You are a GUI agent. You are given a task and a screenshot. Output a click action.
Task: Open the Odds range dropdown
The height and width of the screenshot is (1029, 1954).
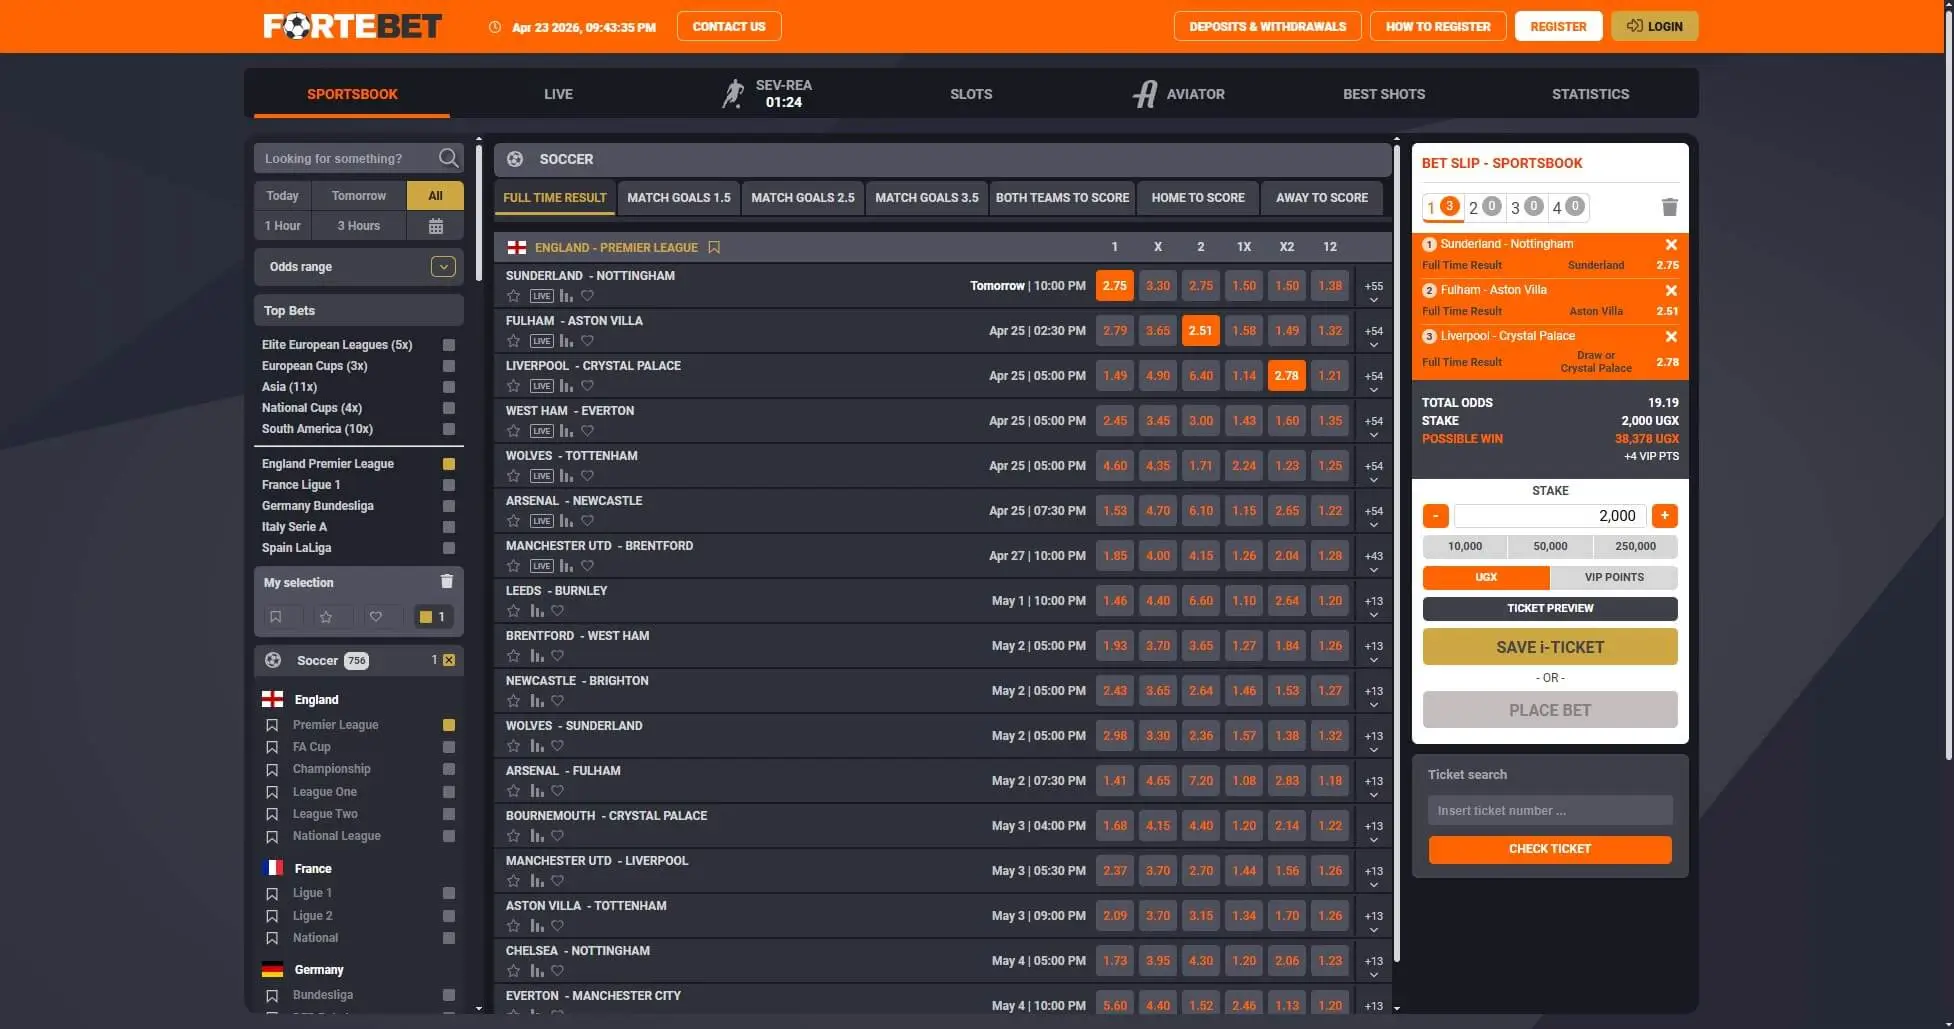pyautogui.click(x=443, y=266)
